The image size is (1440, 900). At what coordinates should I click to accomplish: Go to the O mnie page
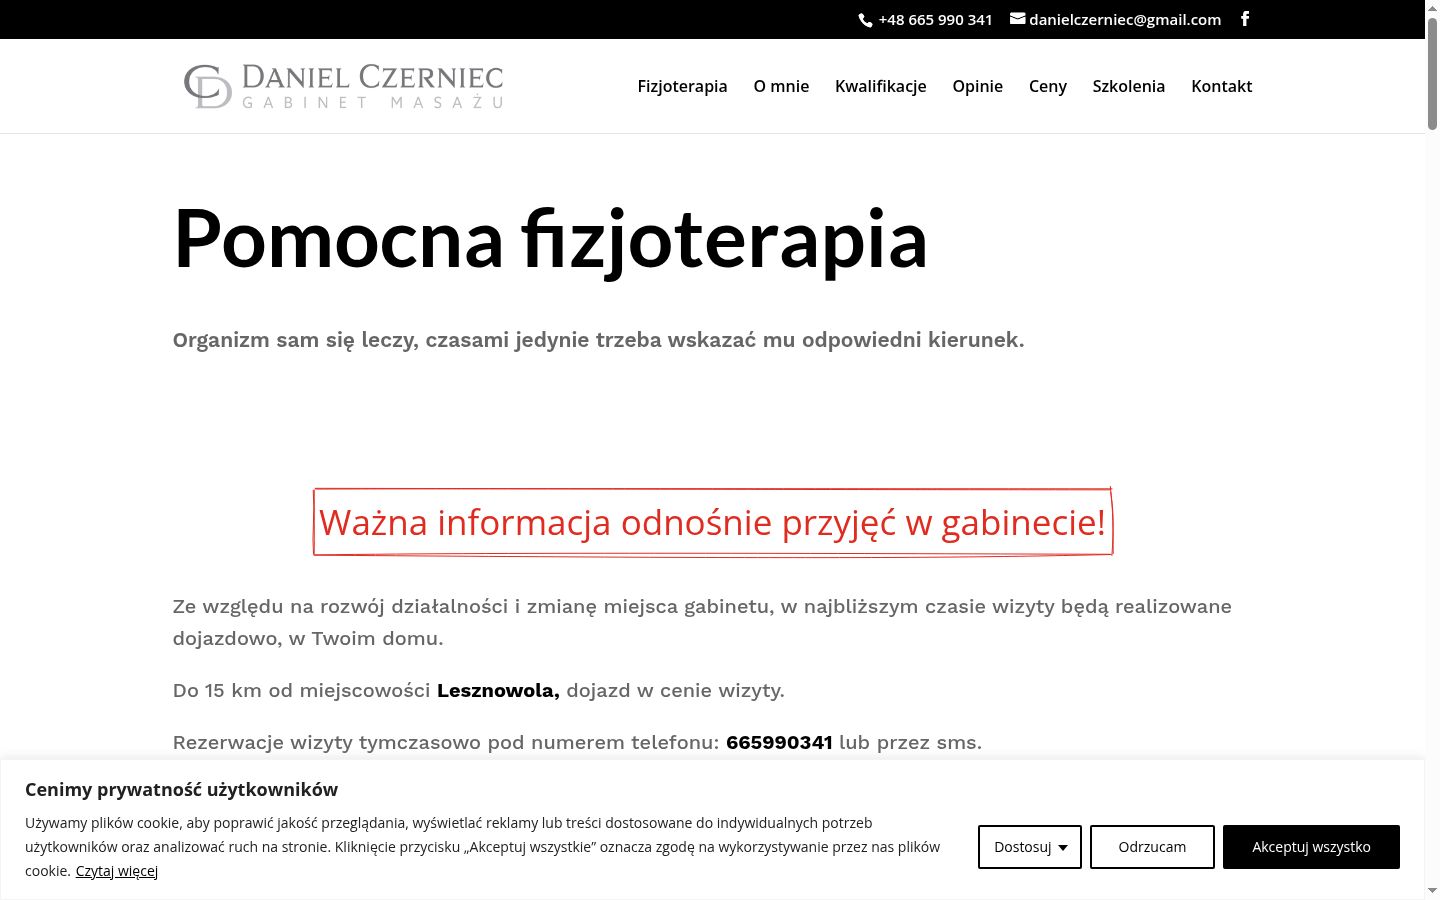tap(781, 86)
